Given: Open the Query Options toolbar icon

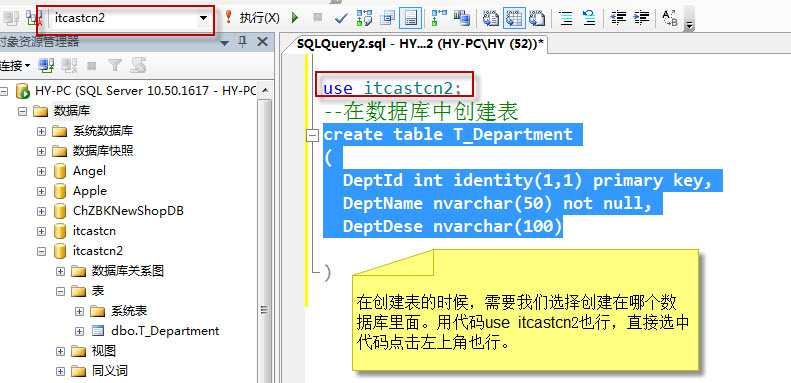Looking at the screenshot, I should (x=387, y=18).
